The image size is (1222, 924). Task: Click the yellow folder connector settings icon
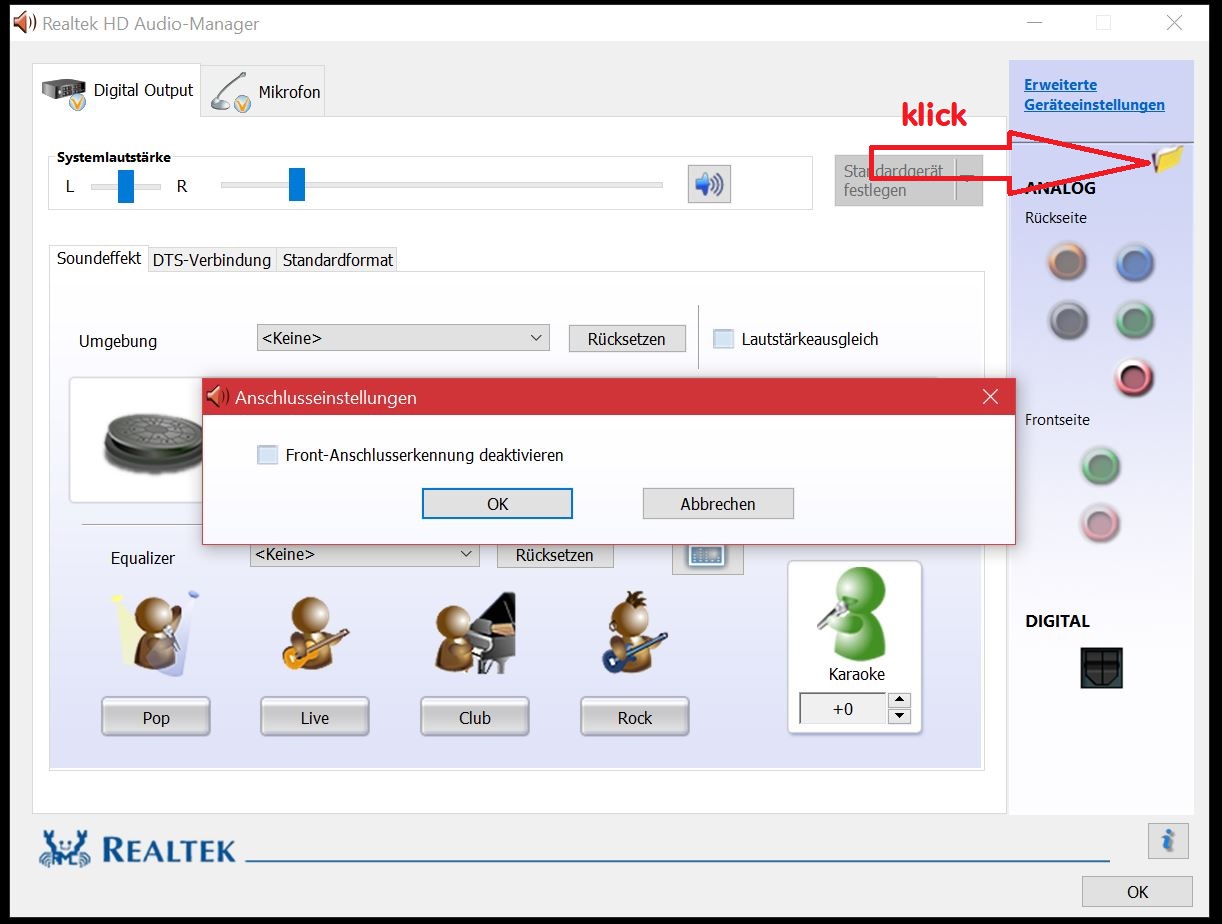point(1167,158)
